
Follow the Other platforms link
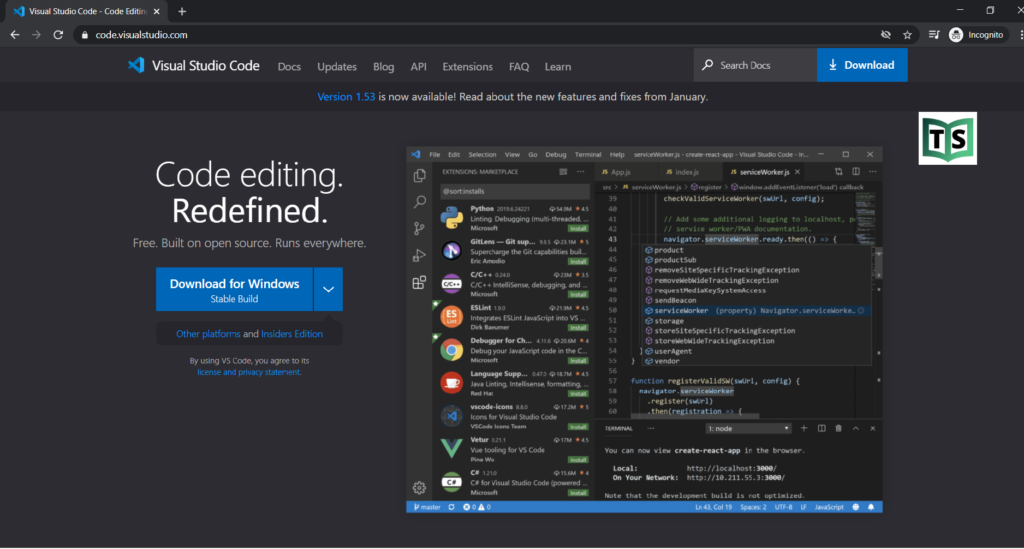(208, 334)
